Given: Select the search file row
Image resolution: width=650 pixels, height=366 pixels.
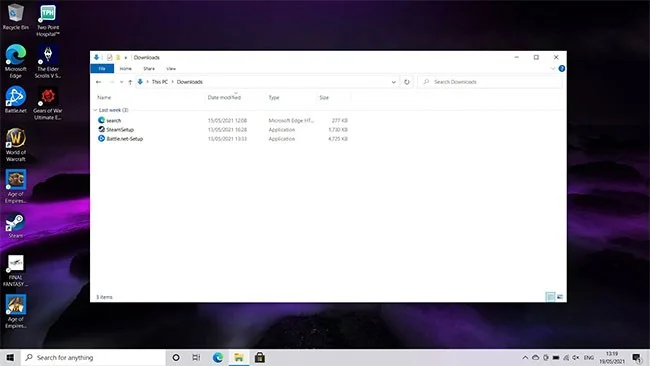Looking at the screenshot, I should (x=223, y=121).
